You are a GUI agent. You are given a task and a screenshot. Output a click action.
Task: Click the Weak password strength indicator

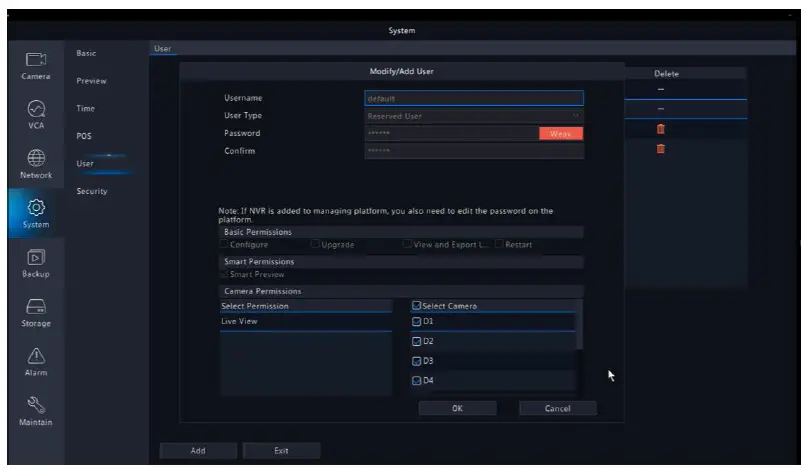coord(561,133)
